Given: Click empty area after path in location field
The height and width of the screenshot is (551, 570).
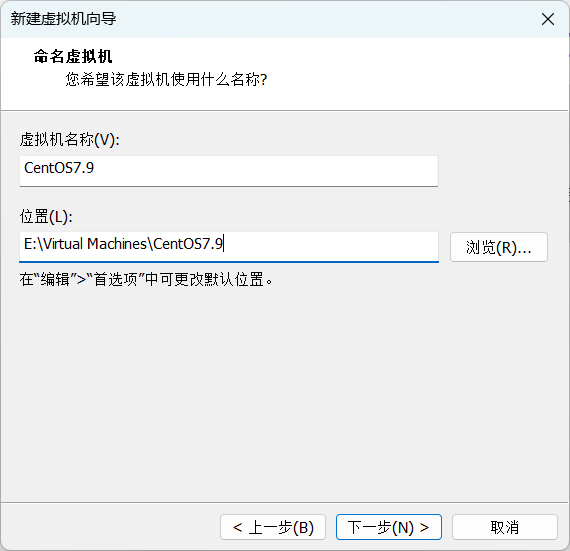Looking at the screenshot, I should tap(331, 246).
